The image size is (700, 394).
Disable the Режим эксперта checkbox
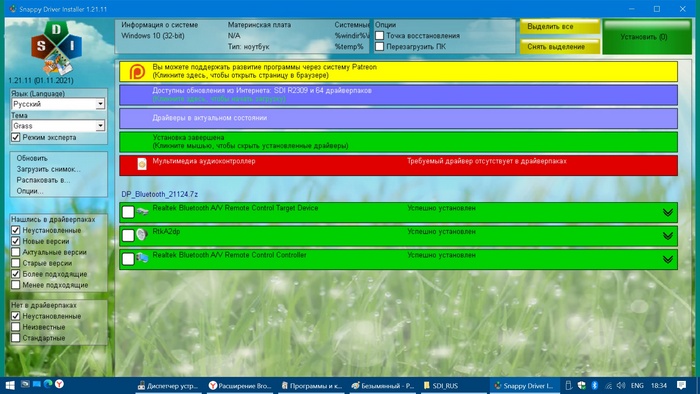coord(16,137)
